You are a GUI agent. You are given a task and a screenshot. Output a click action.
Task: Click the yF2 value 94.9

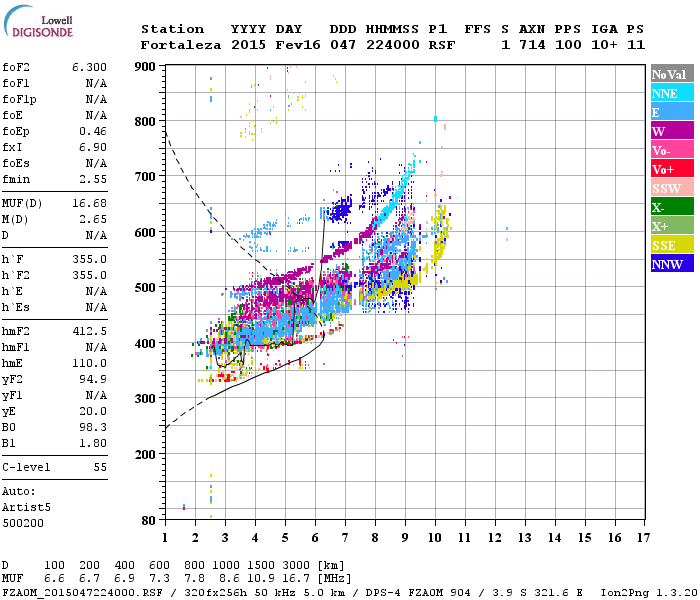tap(93, 380)
